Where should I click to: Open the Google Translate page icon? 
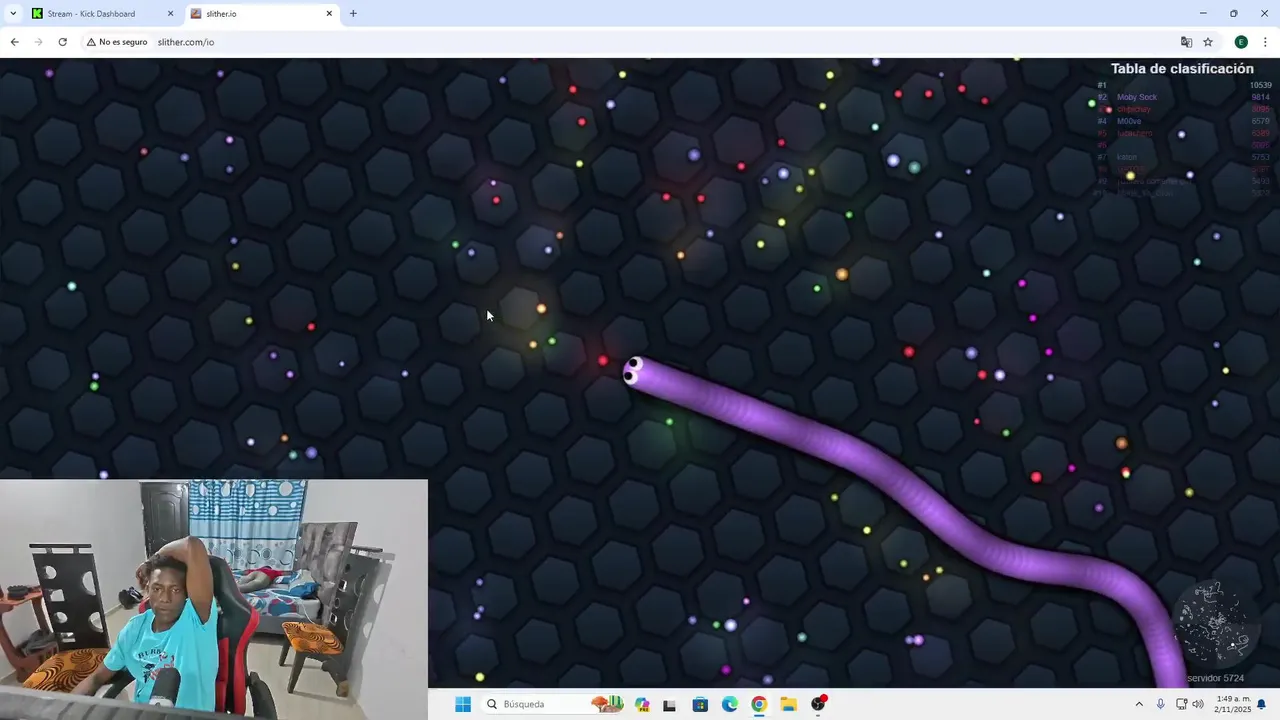(x=1186, y=42)
